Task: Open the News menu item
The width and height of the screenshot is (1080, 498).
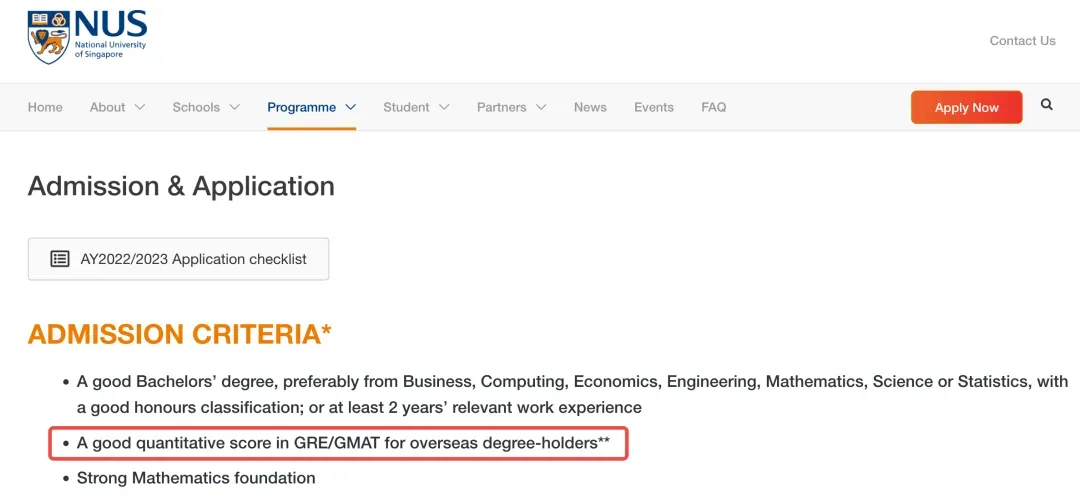Action: 590,107
